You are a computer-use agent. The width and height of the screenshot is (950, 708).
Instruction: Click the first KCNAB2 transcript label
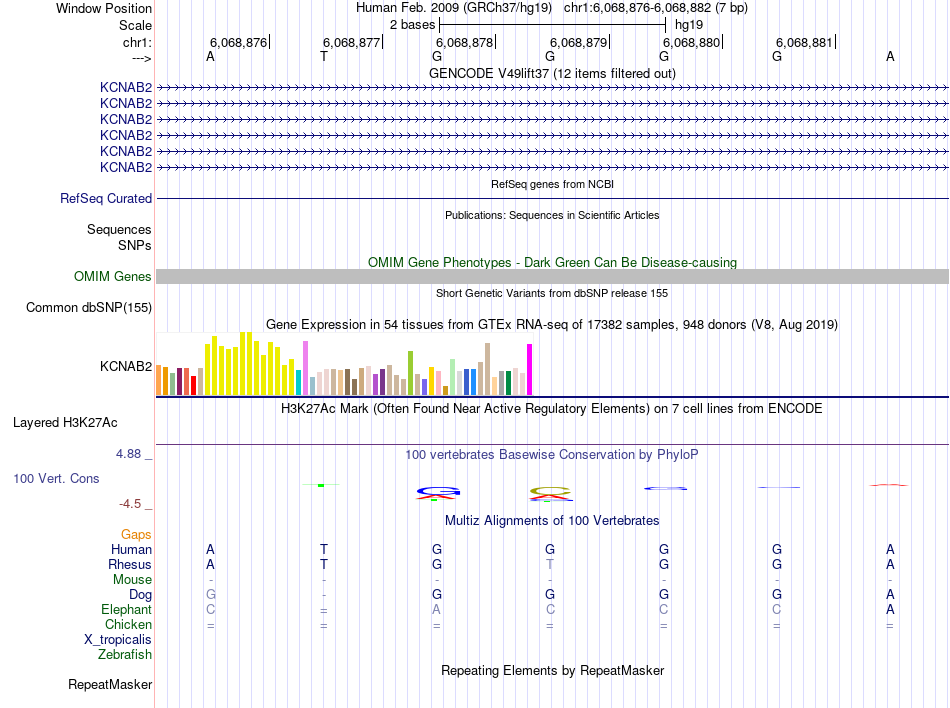[x=125, y=87]
